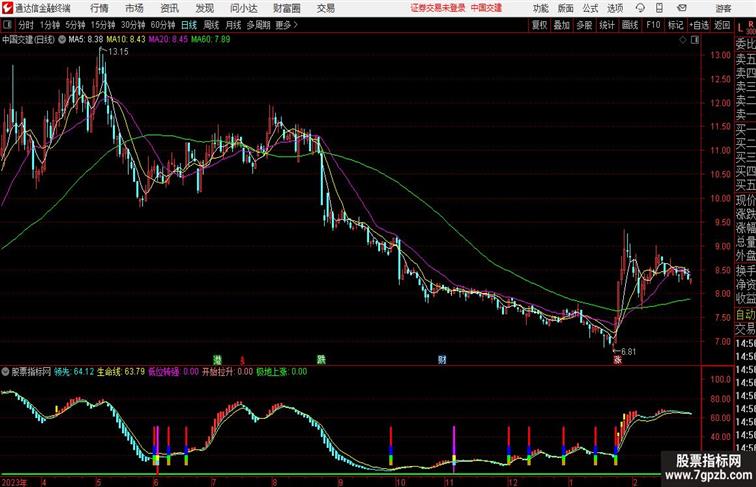Click the 标记 mark button

[x=675, y=25]
